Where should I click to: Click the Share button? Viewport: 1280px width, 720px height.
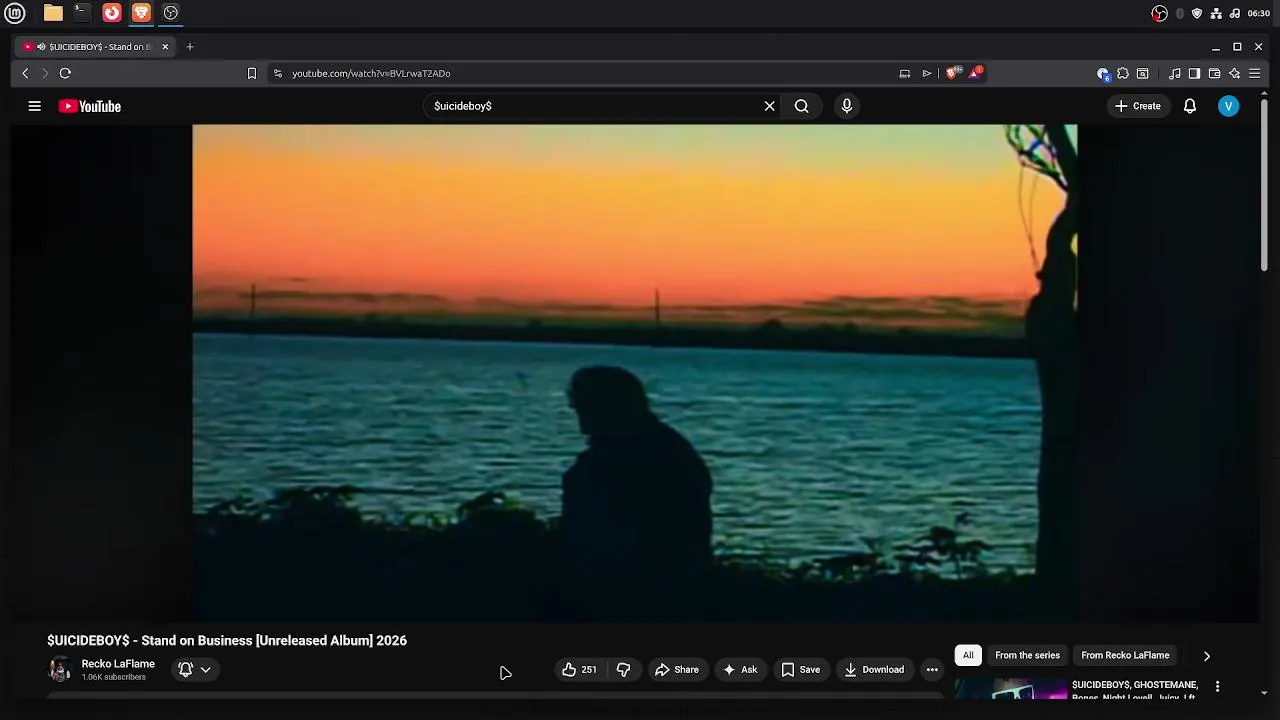tap(677, 670)
